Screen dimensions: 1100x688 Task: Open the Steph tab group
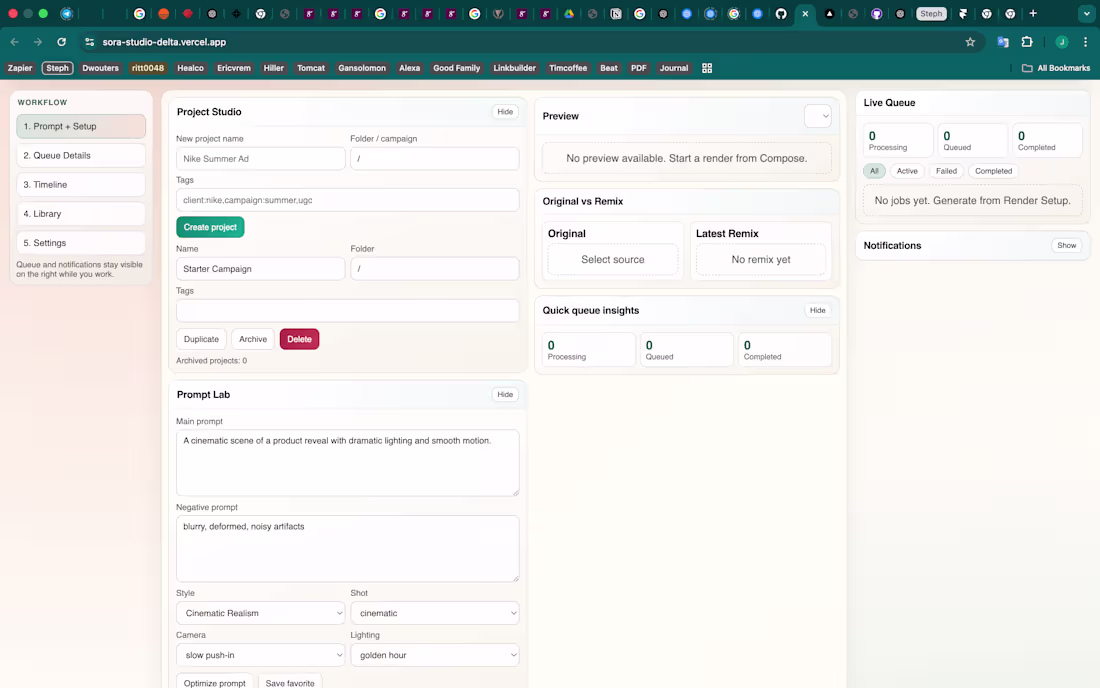[x=931, y=13]
